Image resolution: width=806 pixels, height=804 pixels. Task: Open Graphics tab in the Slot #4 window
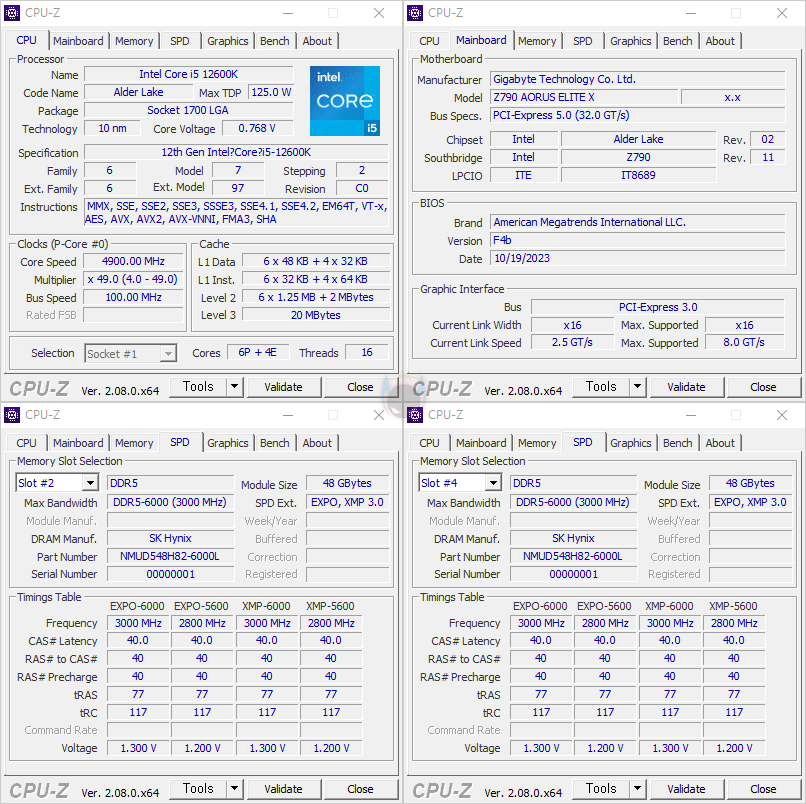(x=631, y=443)
